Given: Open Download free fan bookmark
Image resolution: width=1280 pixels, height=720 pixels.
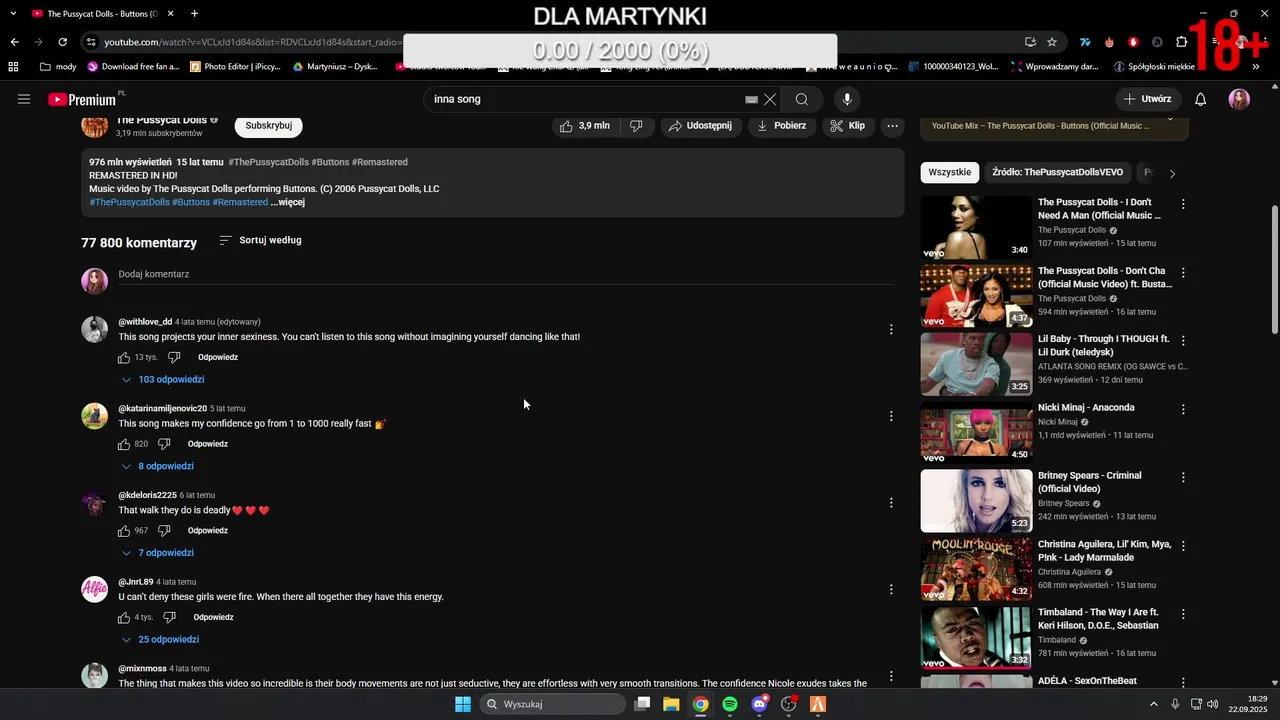Looking at the screenshot, I should [x=133, y=67].
